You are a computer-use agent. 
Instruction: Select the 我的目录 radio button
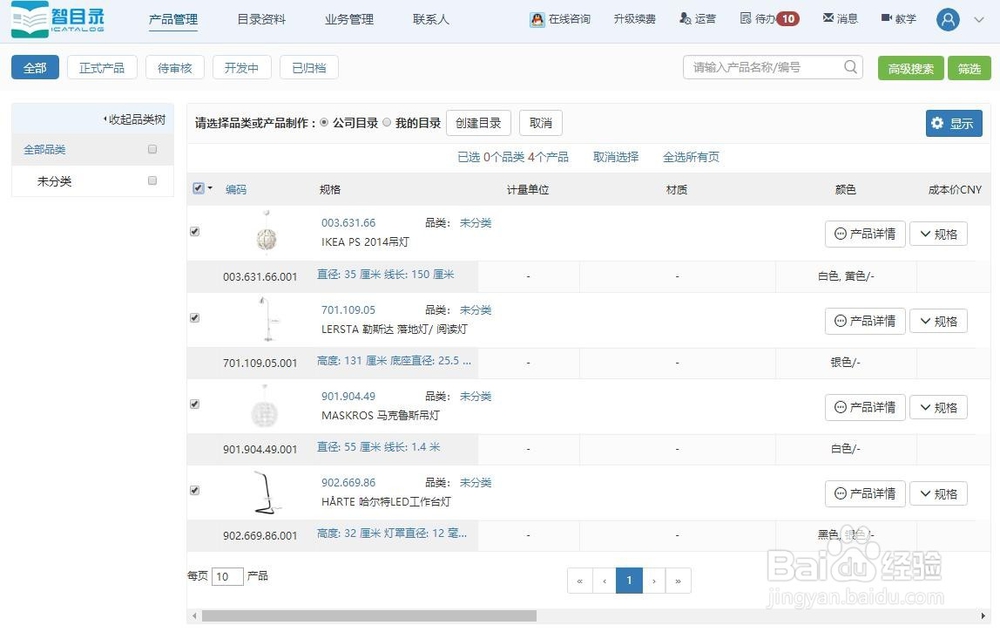tap(386, 122)
